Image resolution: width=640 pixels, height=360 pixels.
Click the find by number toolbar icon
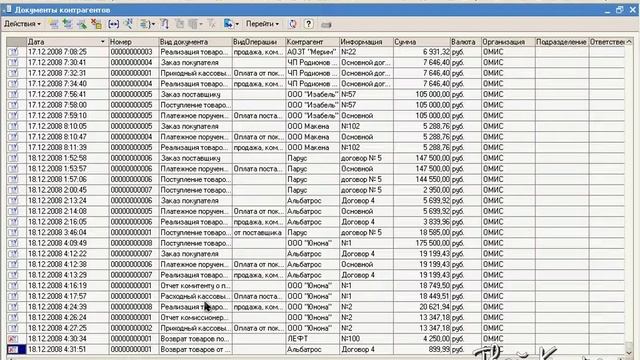pyautogui.click(x=129, y=24)
